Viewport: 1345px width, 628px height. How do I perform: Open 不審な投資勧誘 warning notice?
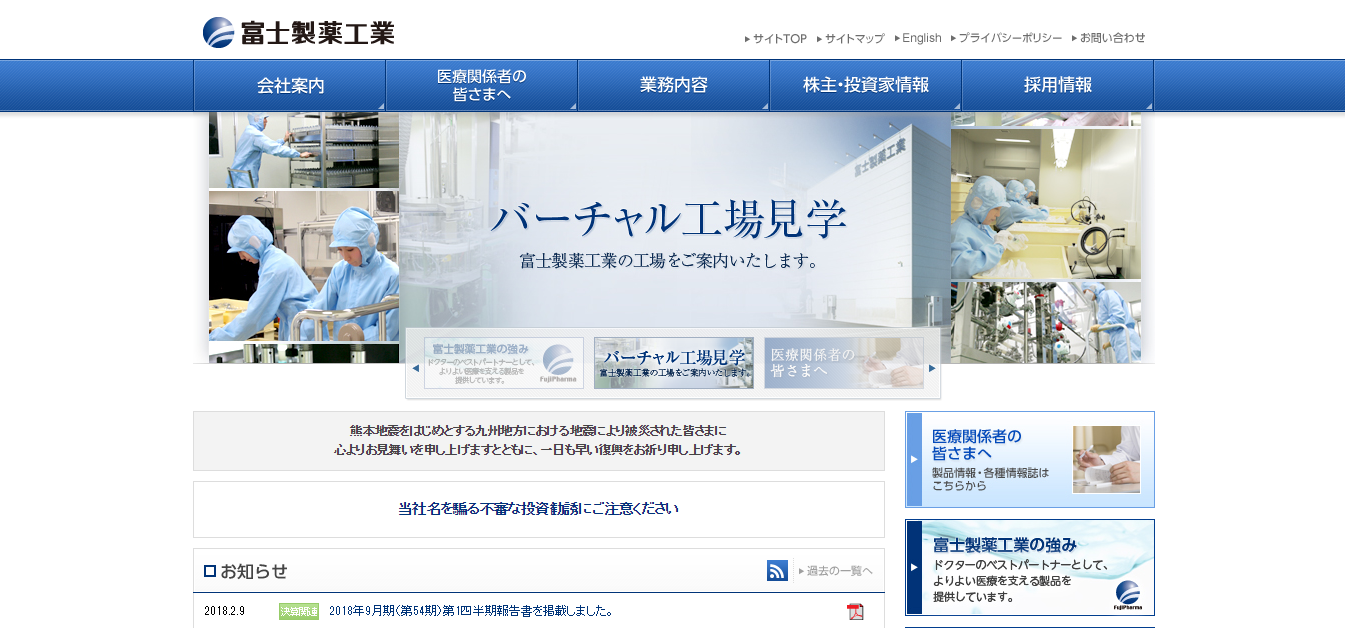tap(539, 509)
